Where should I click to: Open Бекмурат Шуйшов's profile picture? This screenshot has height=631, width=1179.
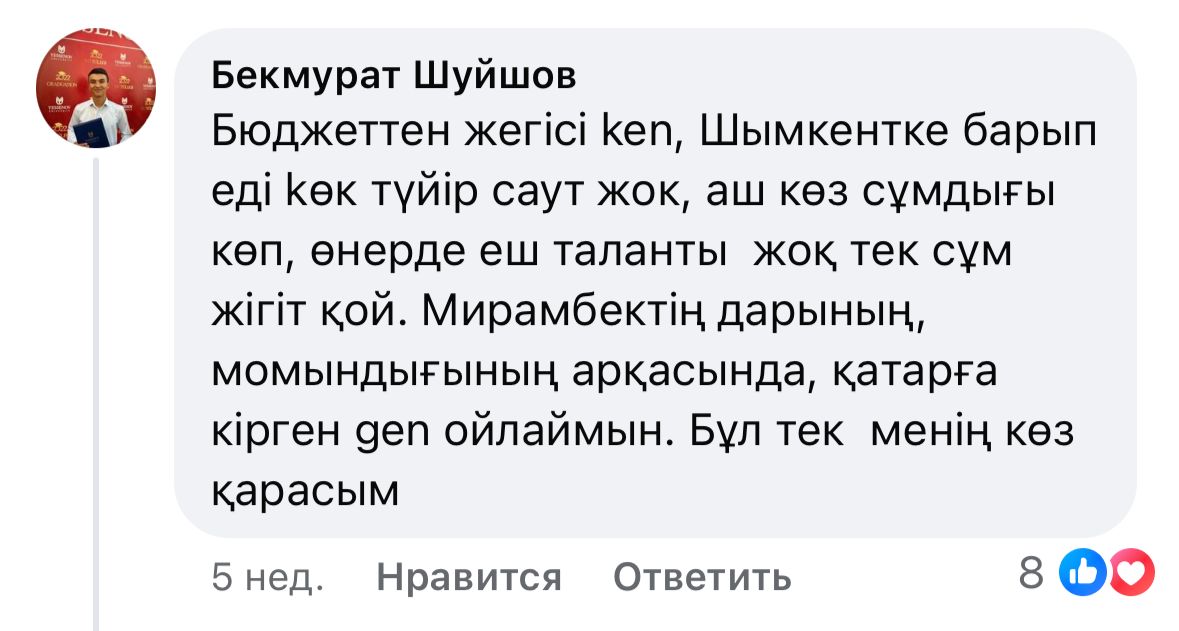tap(95, 88)
